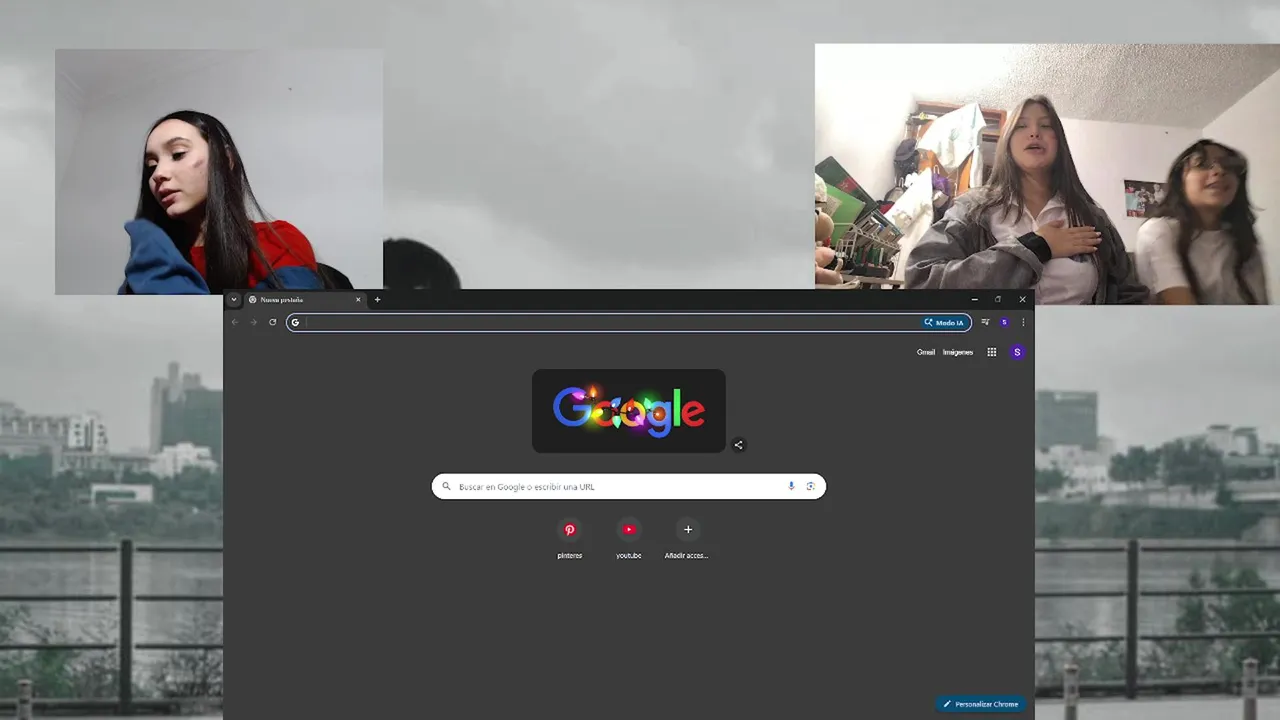Click the Google holiday doodle
The image size is (1280, 720).
(x=629, y=411)
